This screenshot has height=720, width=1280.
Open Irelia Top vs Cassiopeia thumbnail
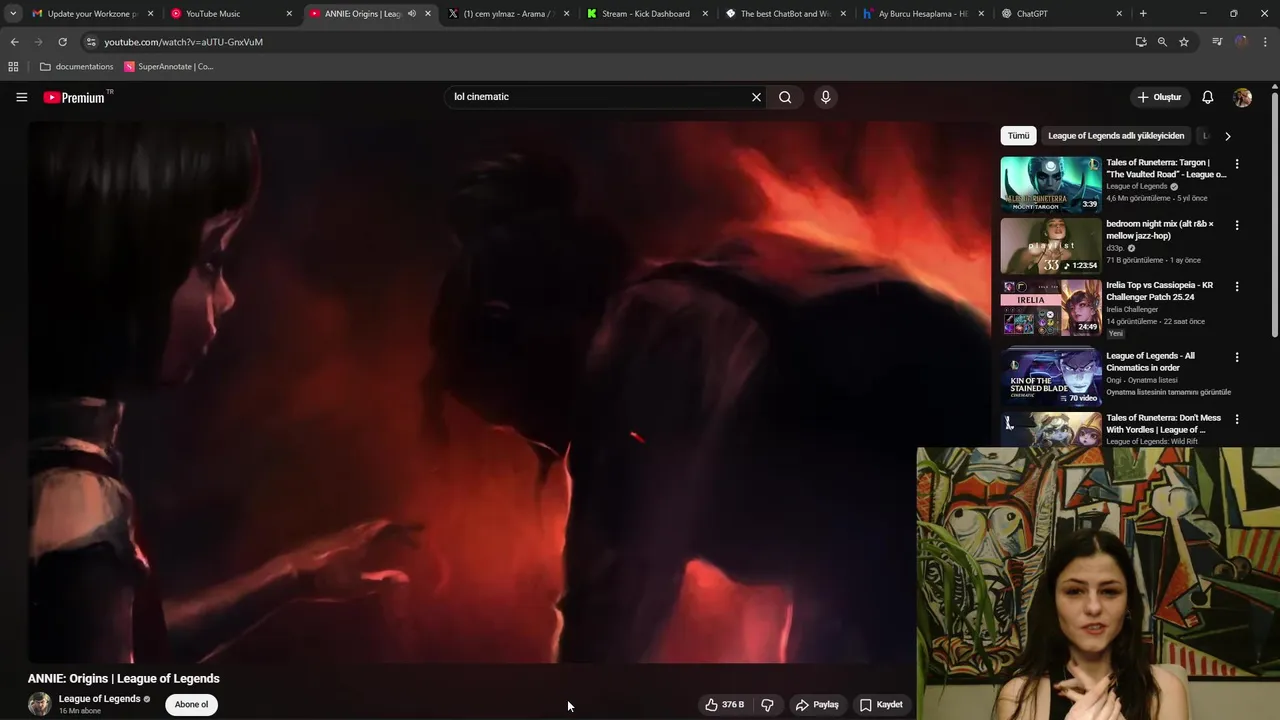click(1050, 307)
